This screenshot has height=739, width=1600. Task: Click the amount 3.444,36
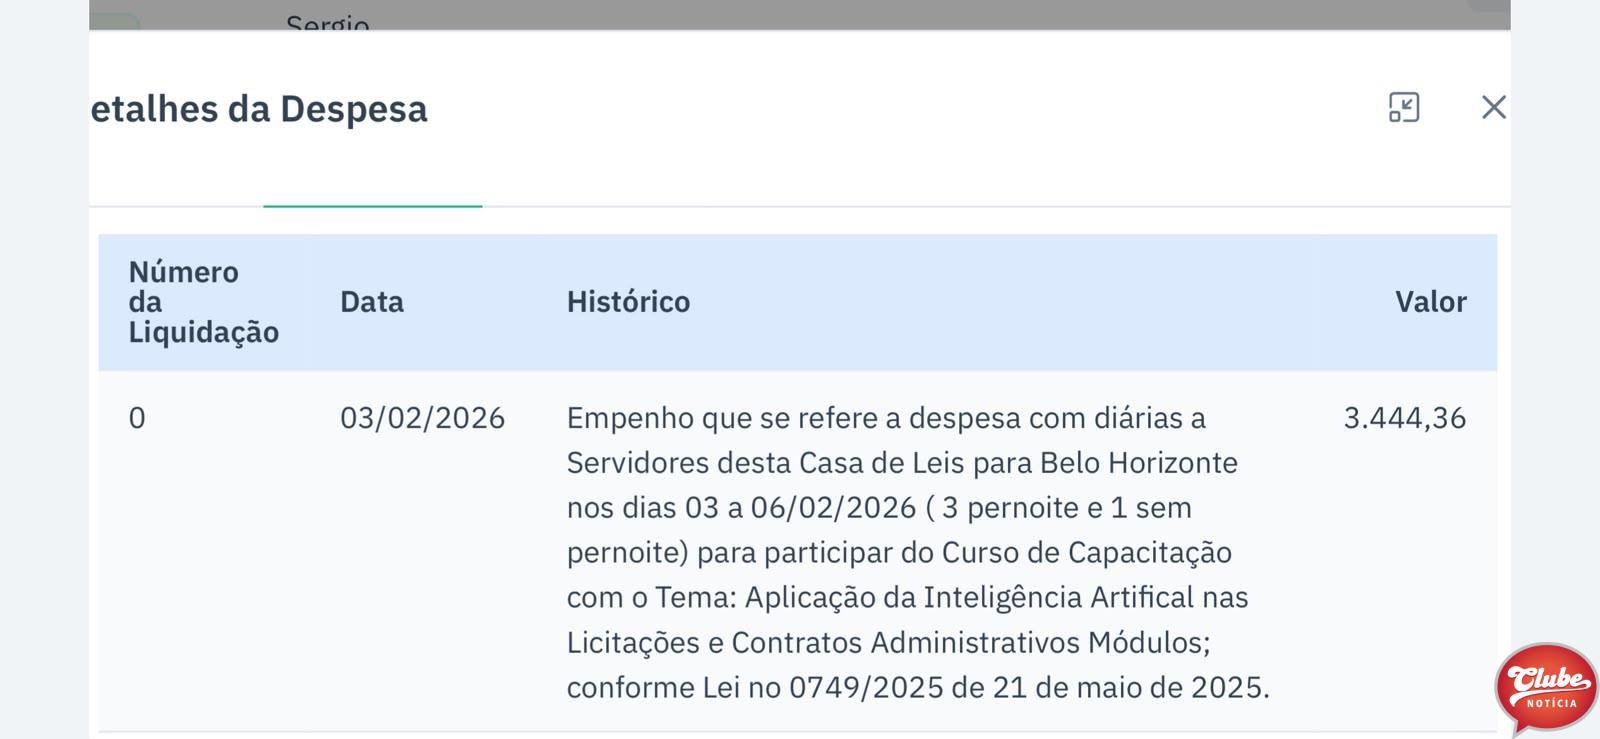tap(1404, 418)
